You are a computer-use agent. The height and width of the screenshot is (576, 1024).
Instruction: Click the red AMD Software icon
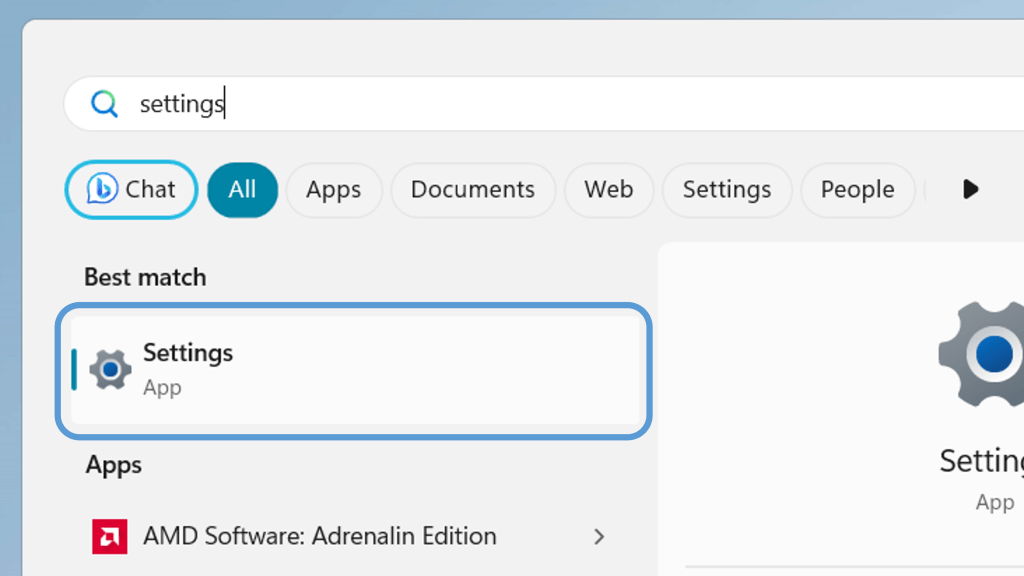pyautogui.click(x=110, y=537)
